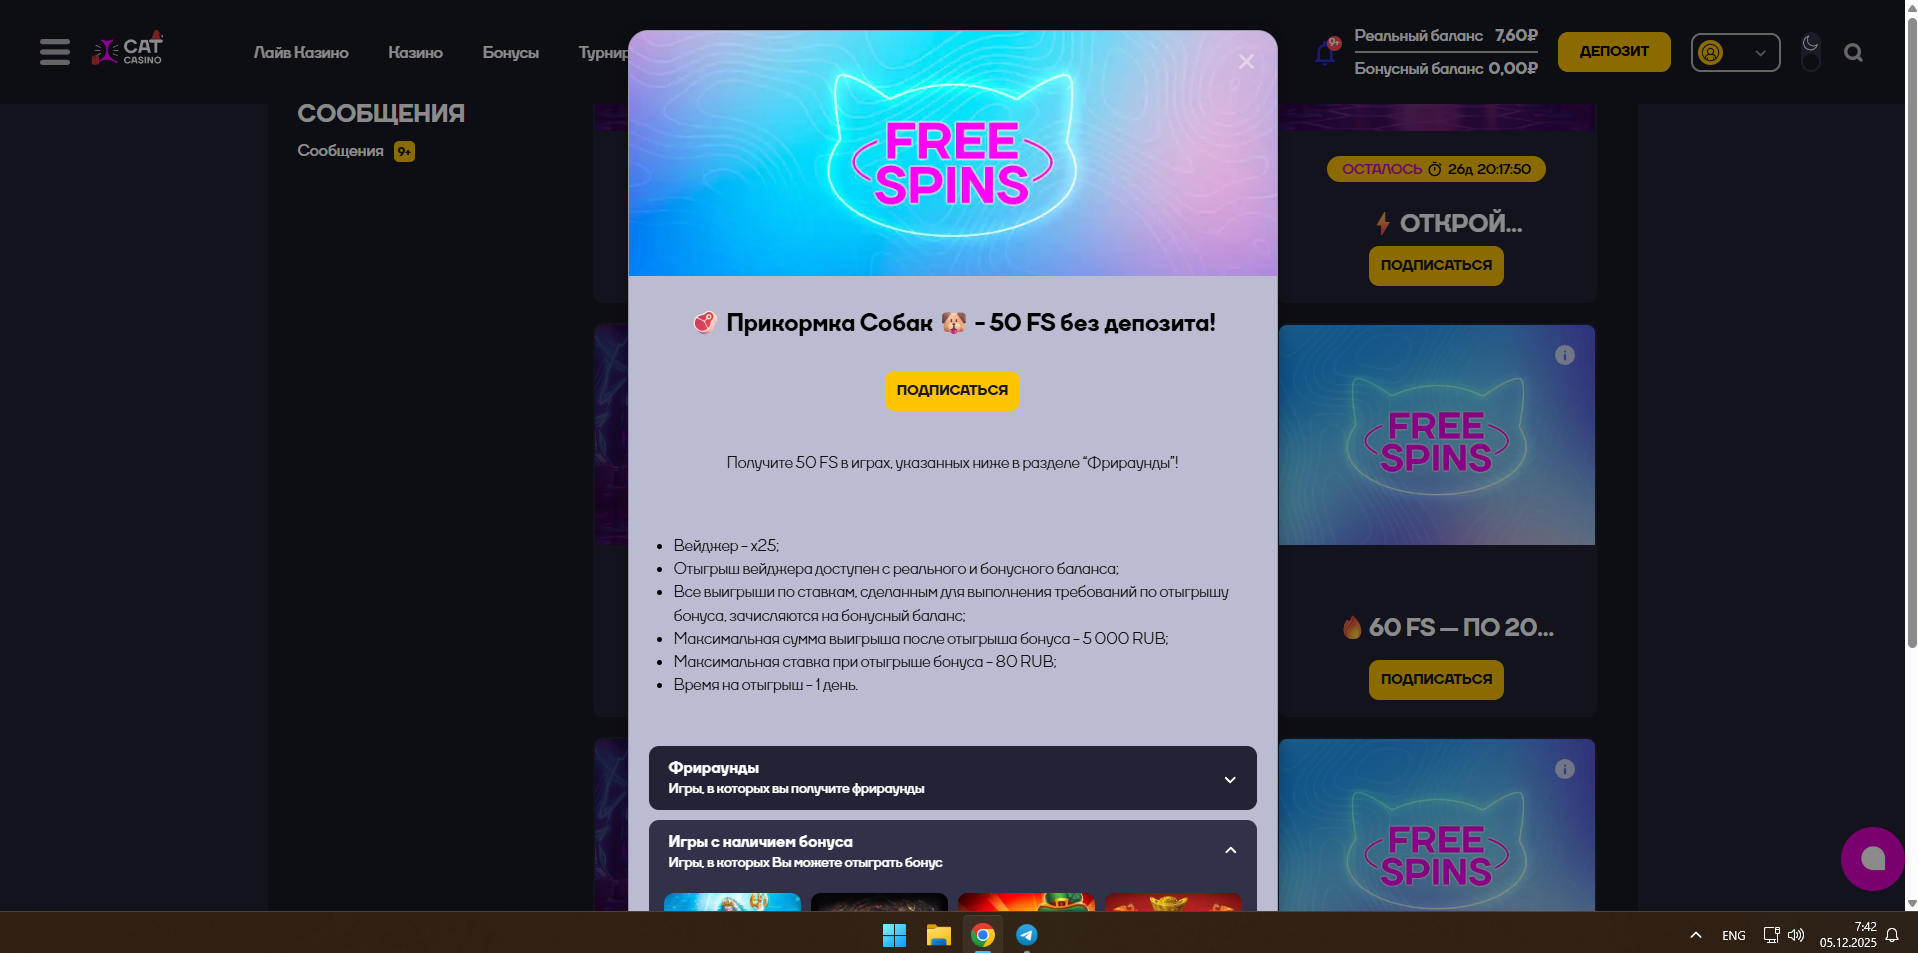Show info icon on the bottom Free Spins card
This screenshot has height=953, width=1918.
pos(1565,769)
